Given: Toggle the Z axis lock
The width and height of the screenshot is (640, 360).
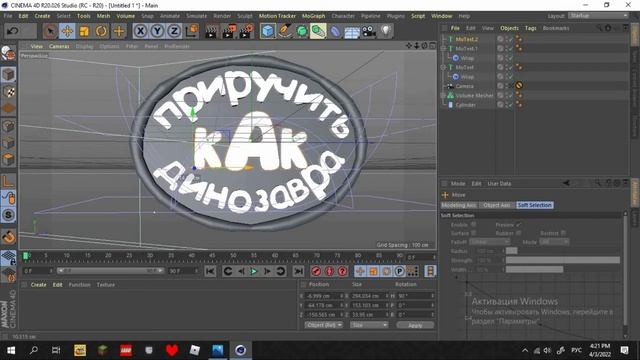Looking at the screenshot, I should pos(174,31).
